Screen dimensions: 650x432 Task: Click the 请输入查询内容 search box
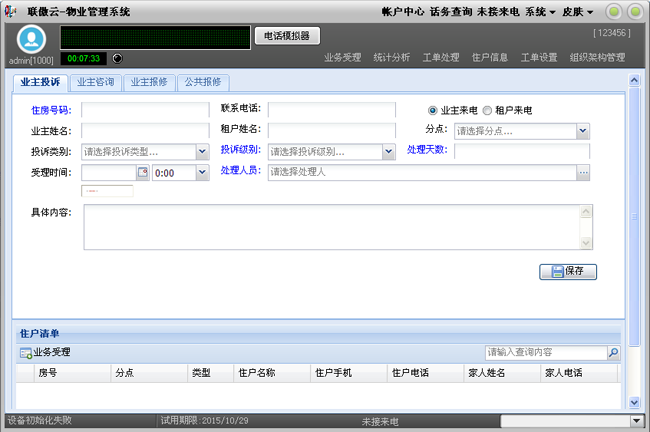coord(546,353)
